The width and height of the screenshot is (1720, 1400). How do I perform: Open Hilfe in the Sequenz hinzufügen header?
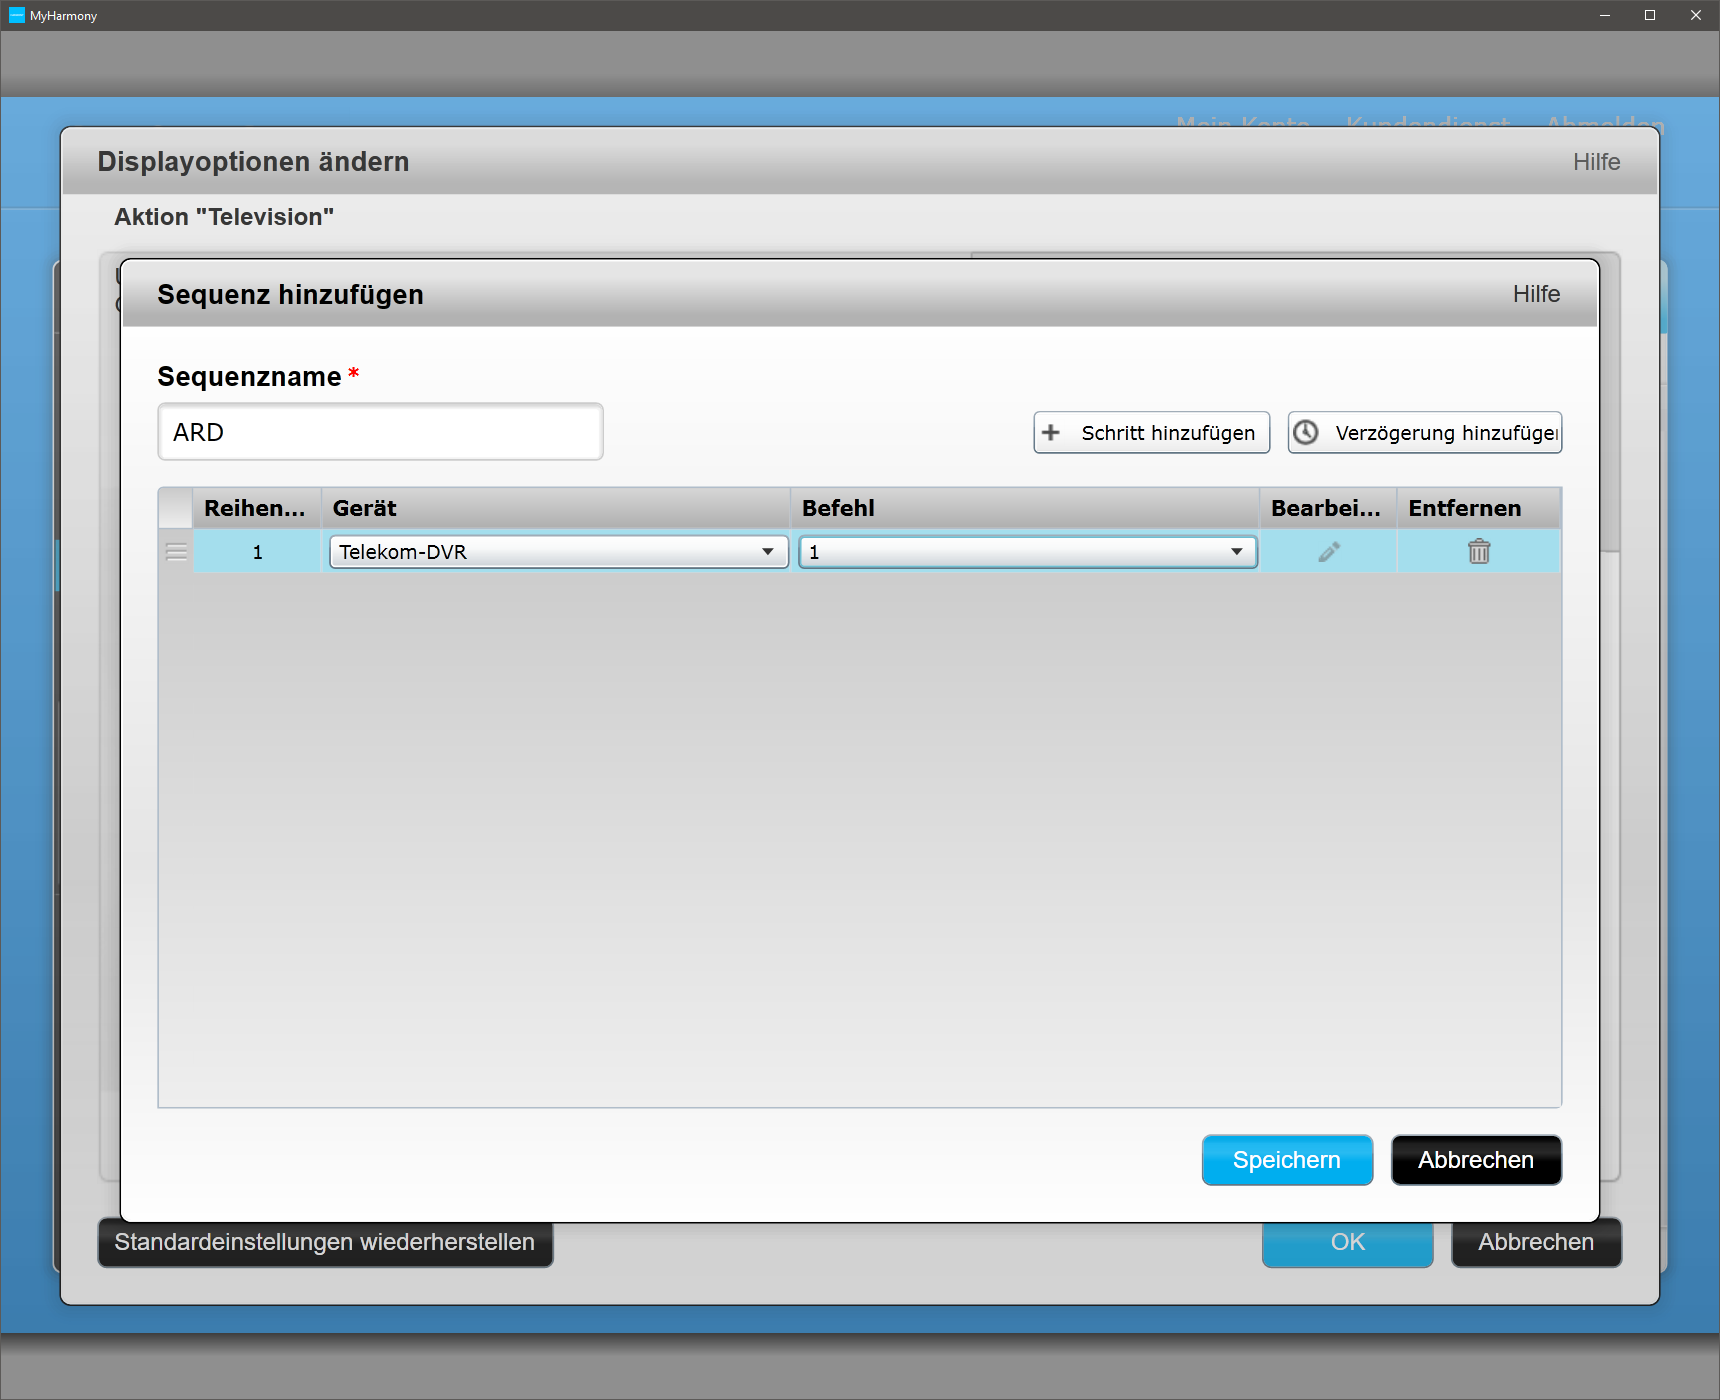click(x=1535, y=294)
